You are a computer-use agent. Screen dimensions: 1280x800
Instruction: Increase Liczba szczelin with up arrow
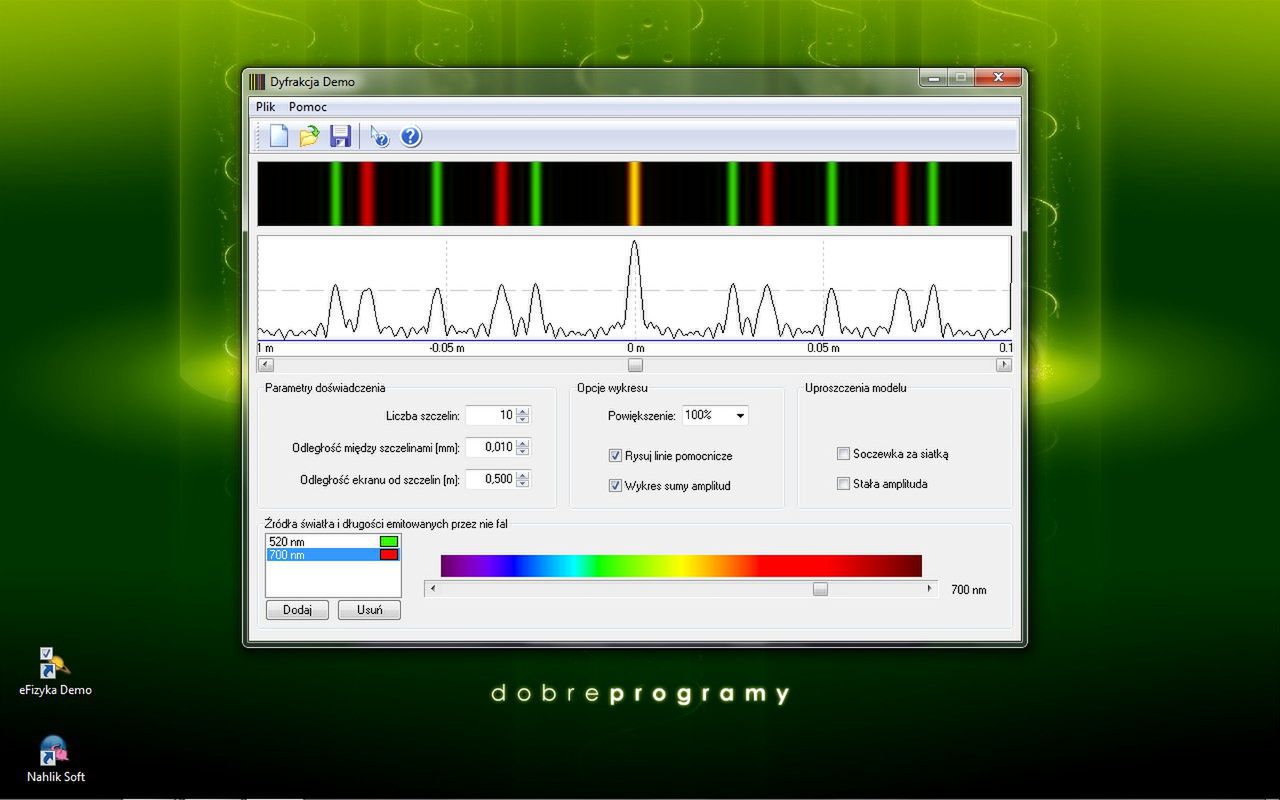[523, 411]
